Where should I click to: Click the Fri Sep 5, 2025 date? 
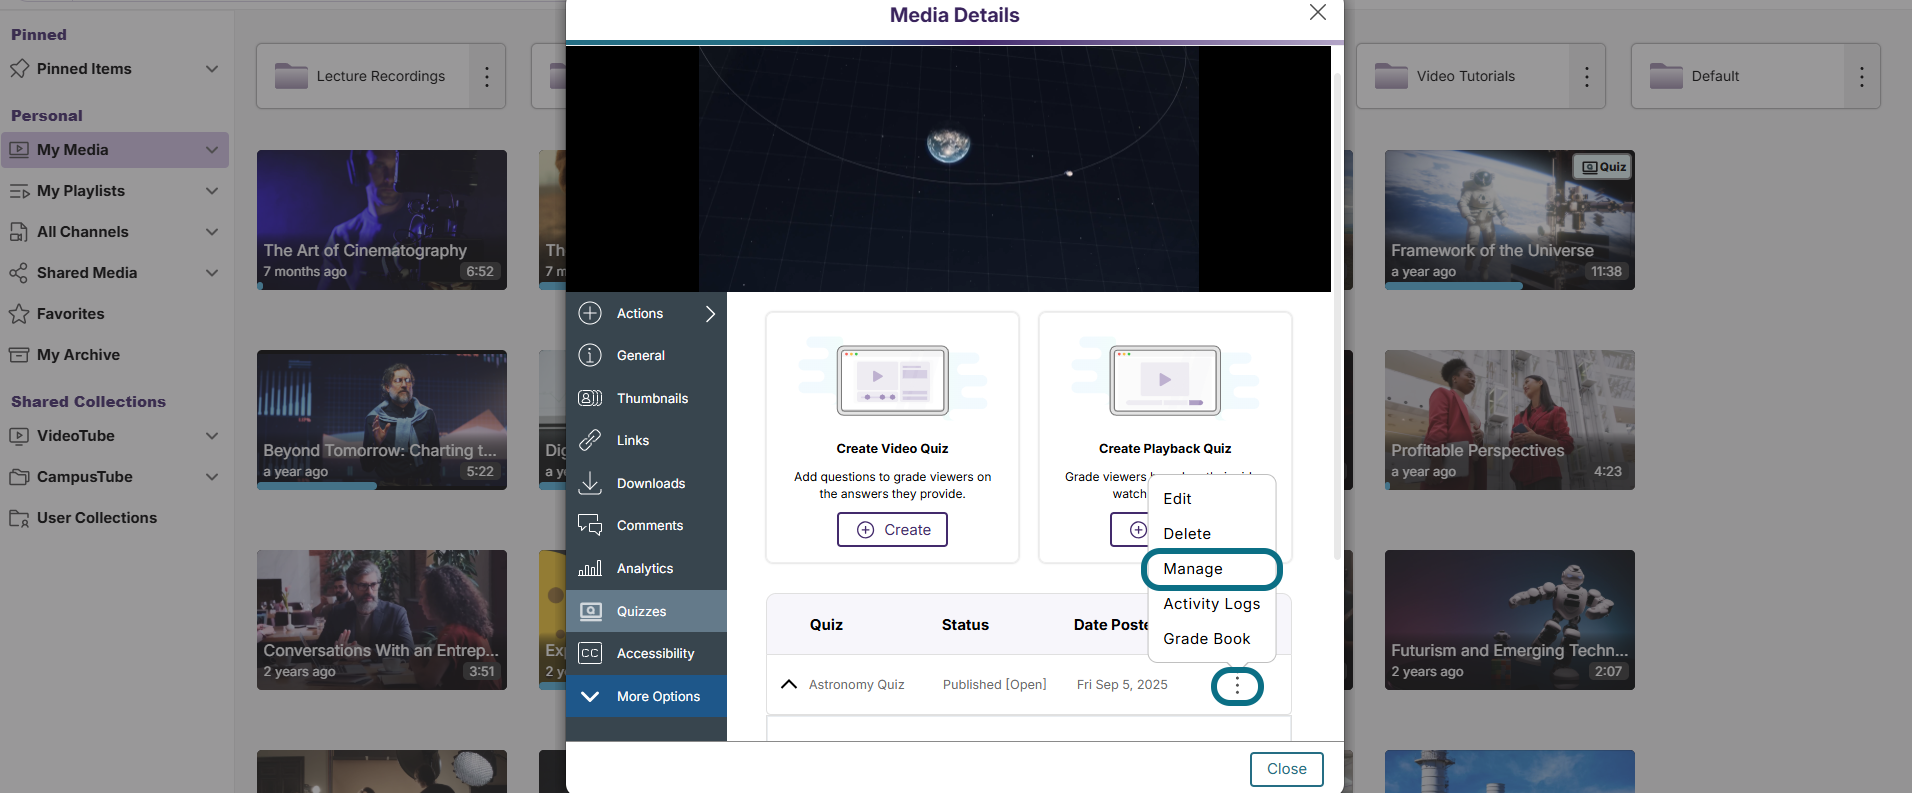point(1122,685)
